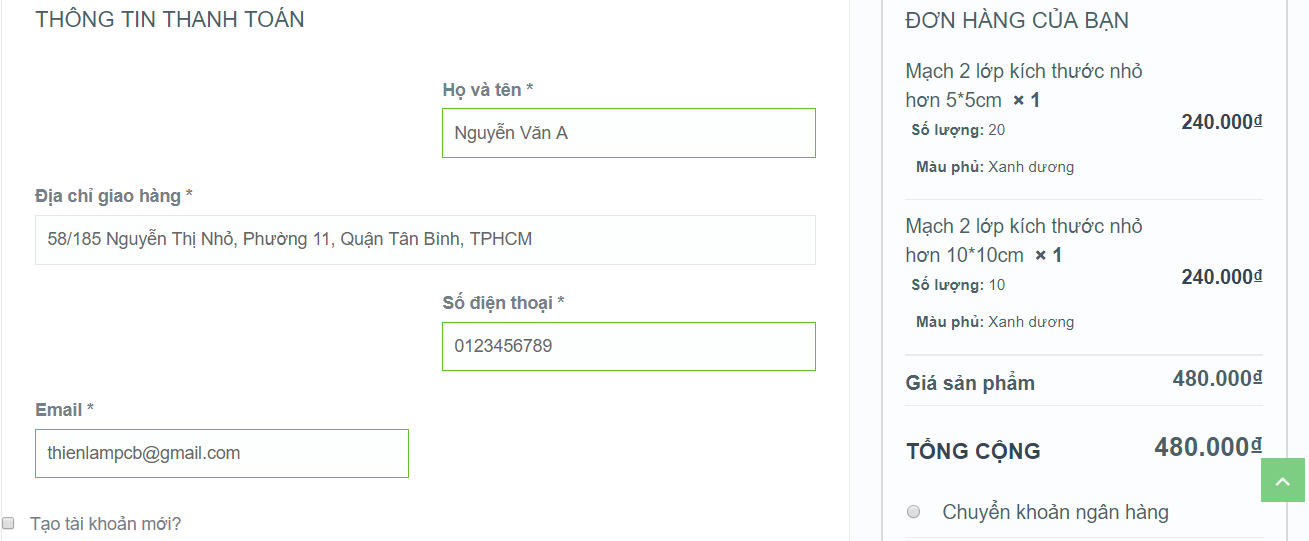The image size is (1309, 541).
Task: Click the 'THÔNG TIN THANH TOÁN' heading
Action: 170,19
